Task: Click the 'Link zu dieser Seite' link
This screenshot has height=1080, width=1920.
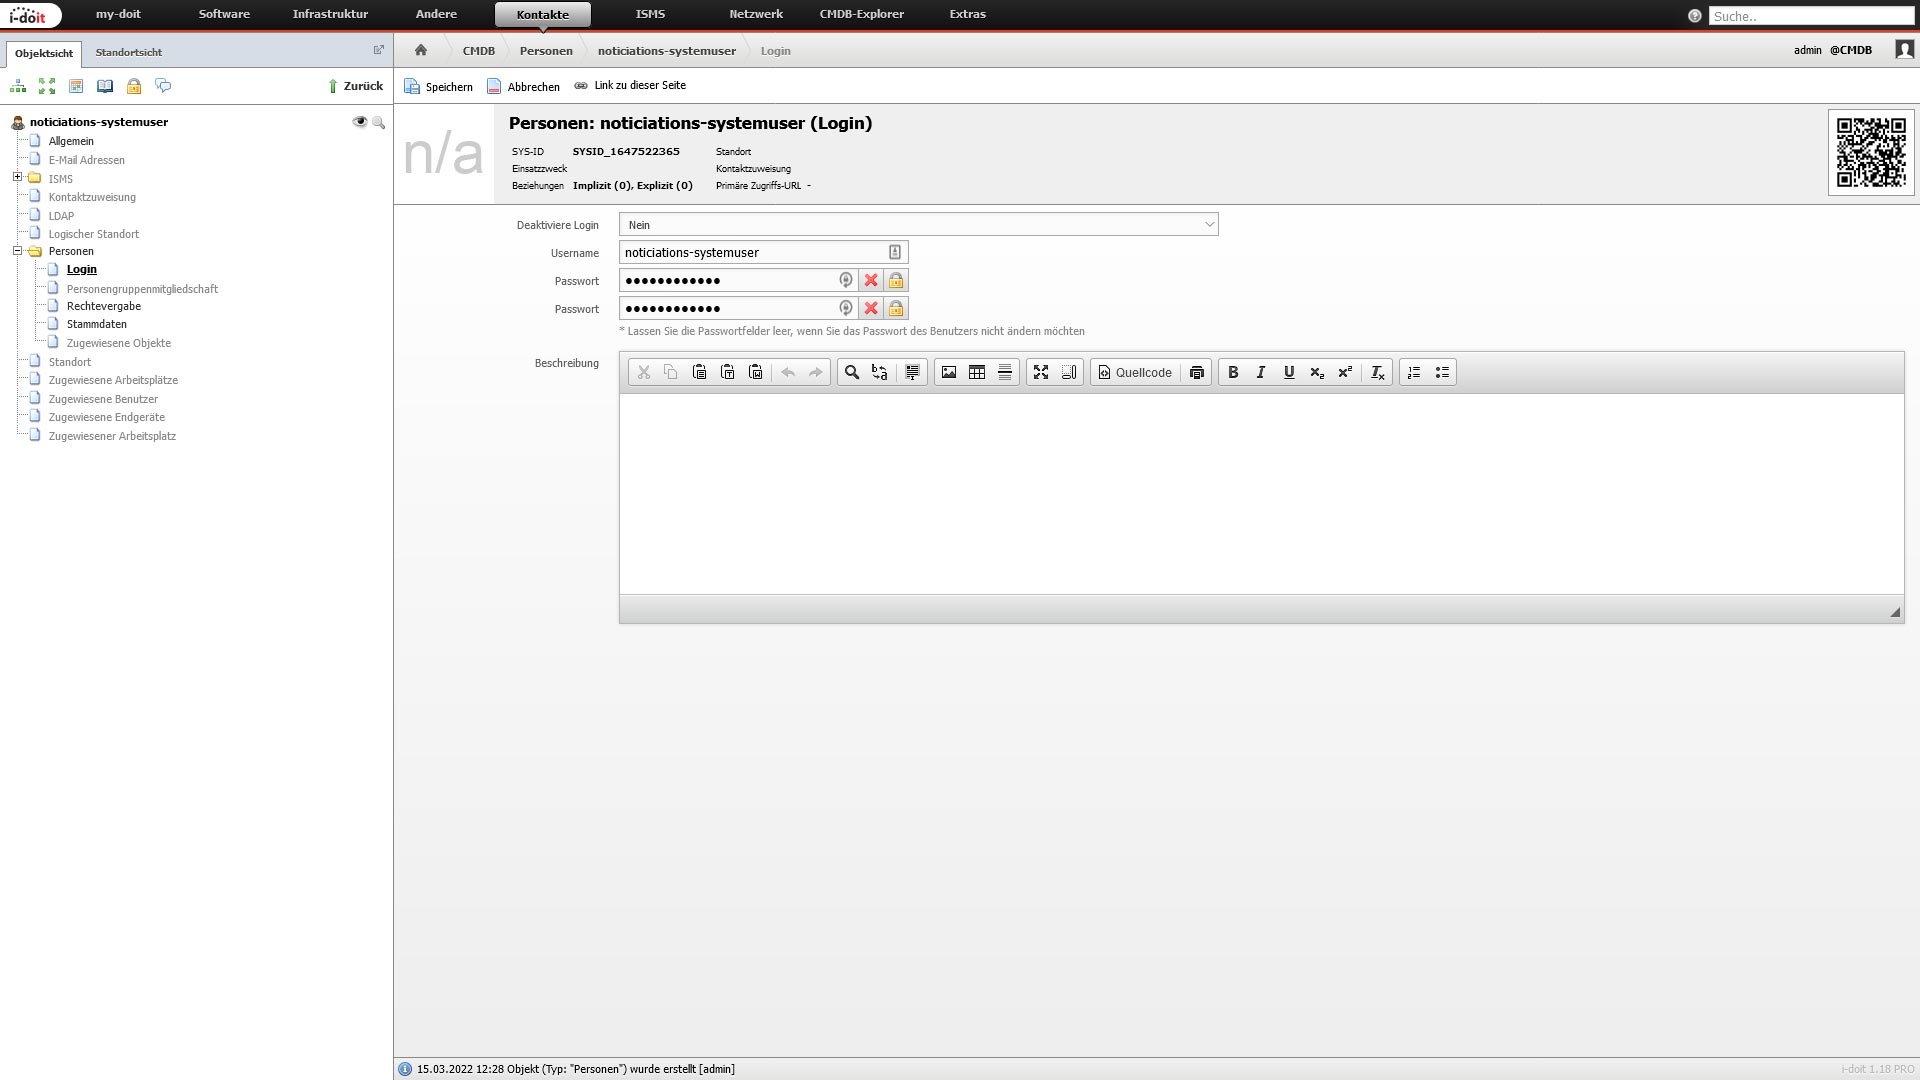Action: 641,84
